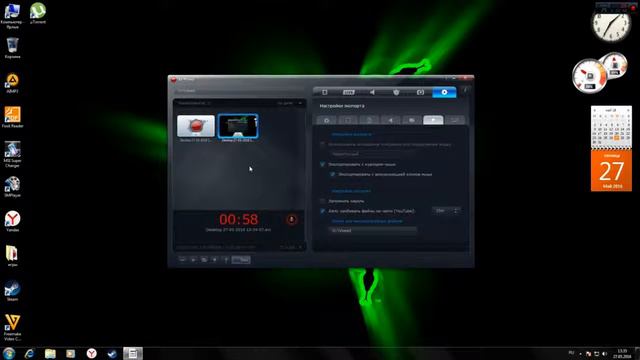Open the sort-by dropdown above recordings list
The height and width of the screenshot is (360, 640).
(290, 103)
